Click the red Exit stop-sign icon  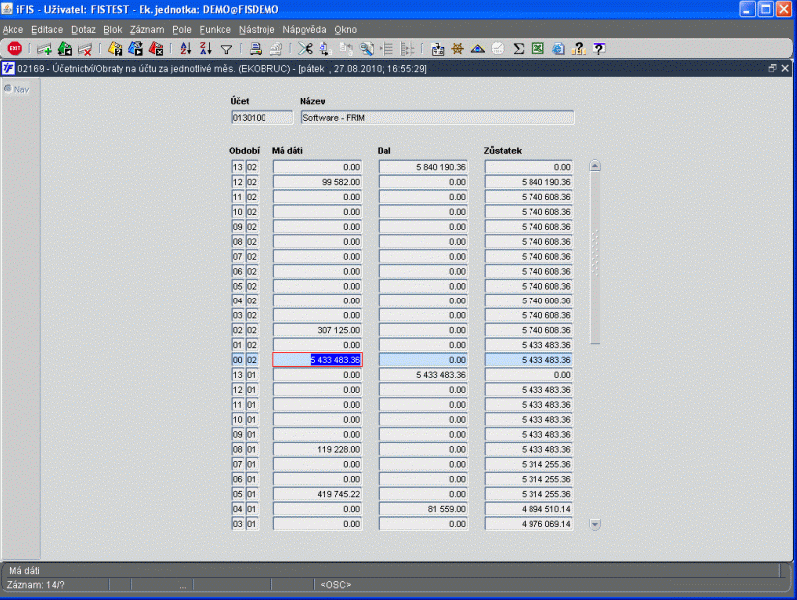point(15,49)
